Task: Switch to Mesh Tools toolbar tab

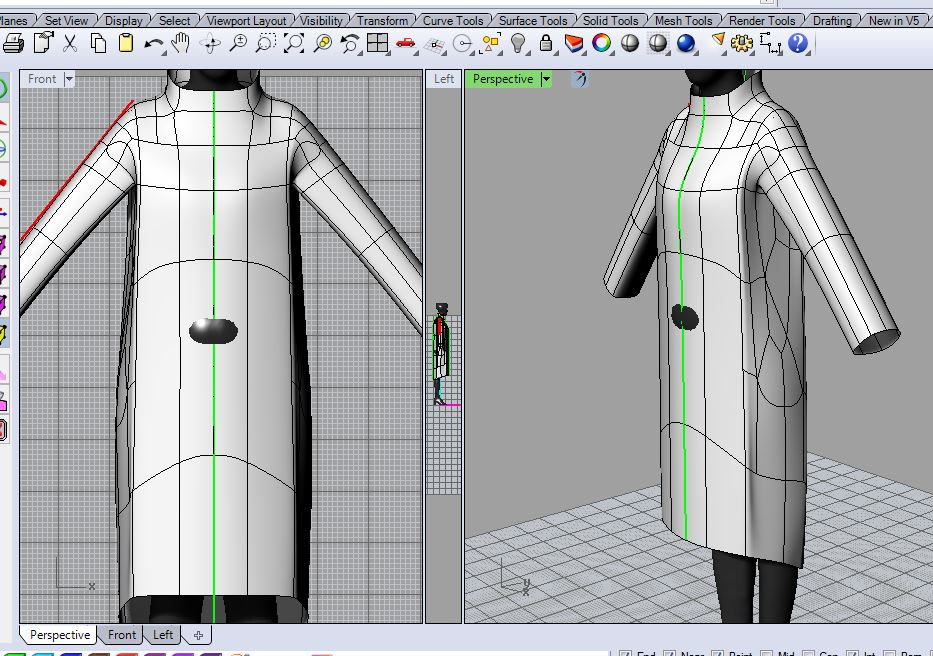Action: click(x=684, y=20)
